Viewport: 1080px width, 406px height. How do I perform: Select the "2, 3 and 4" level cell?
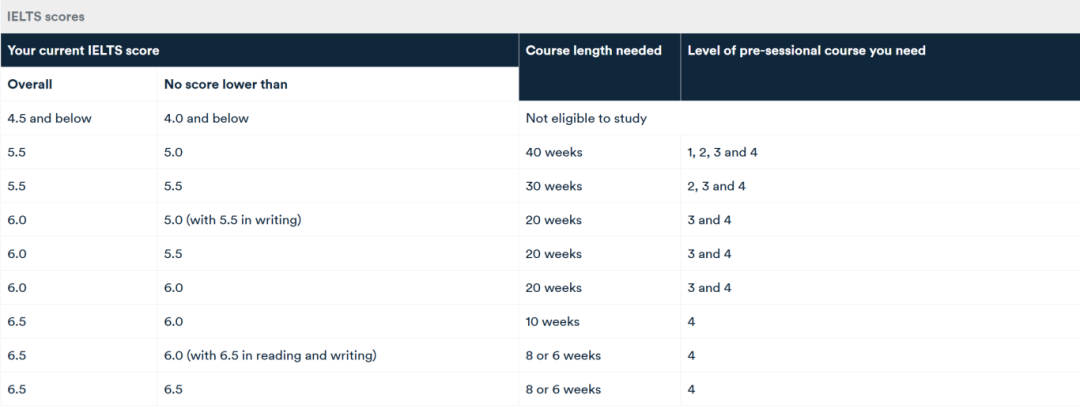coord(716,186)
